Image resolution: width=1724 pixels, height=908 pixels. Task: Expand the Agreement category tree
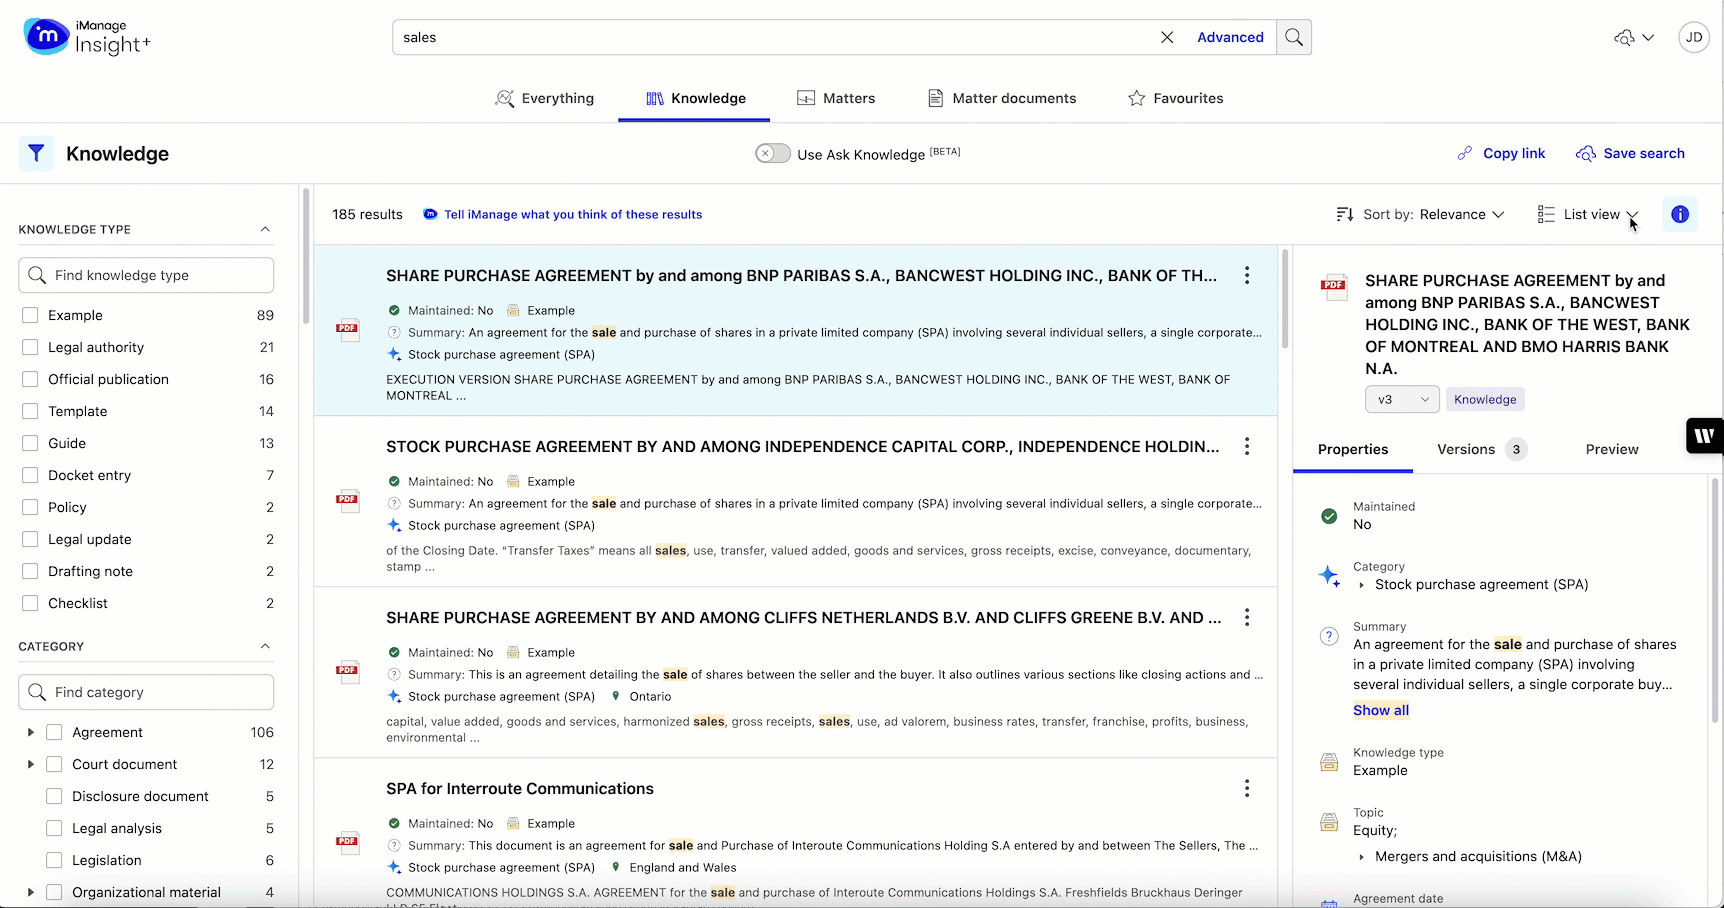30,731
